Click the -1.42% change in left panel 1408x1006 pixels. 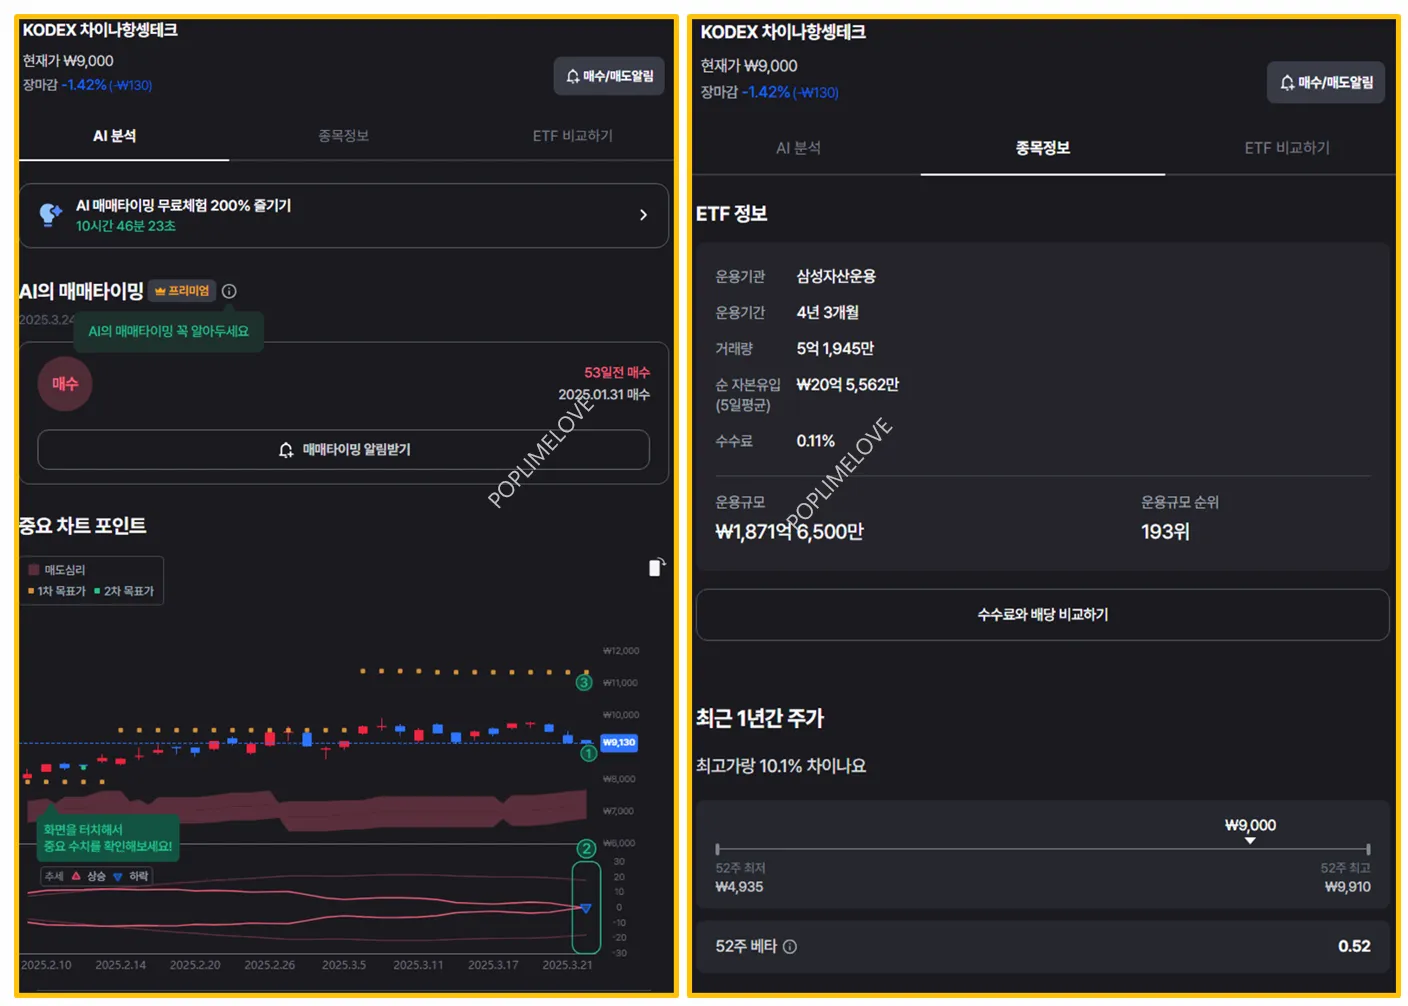click(x=84, y=85)
